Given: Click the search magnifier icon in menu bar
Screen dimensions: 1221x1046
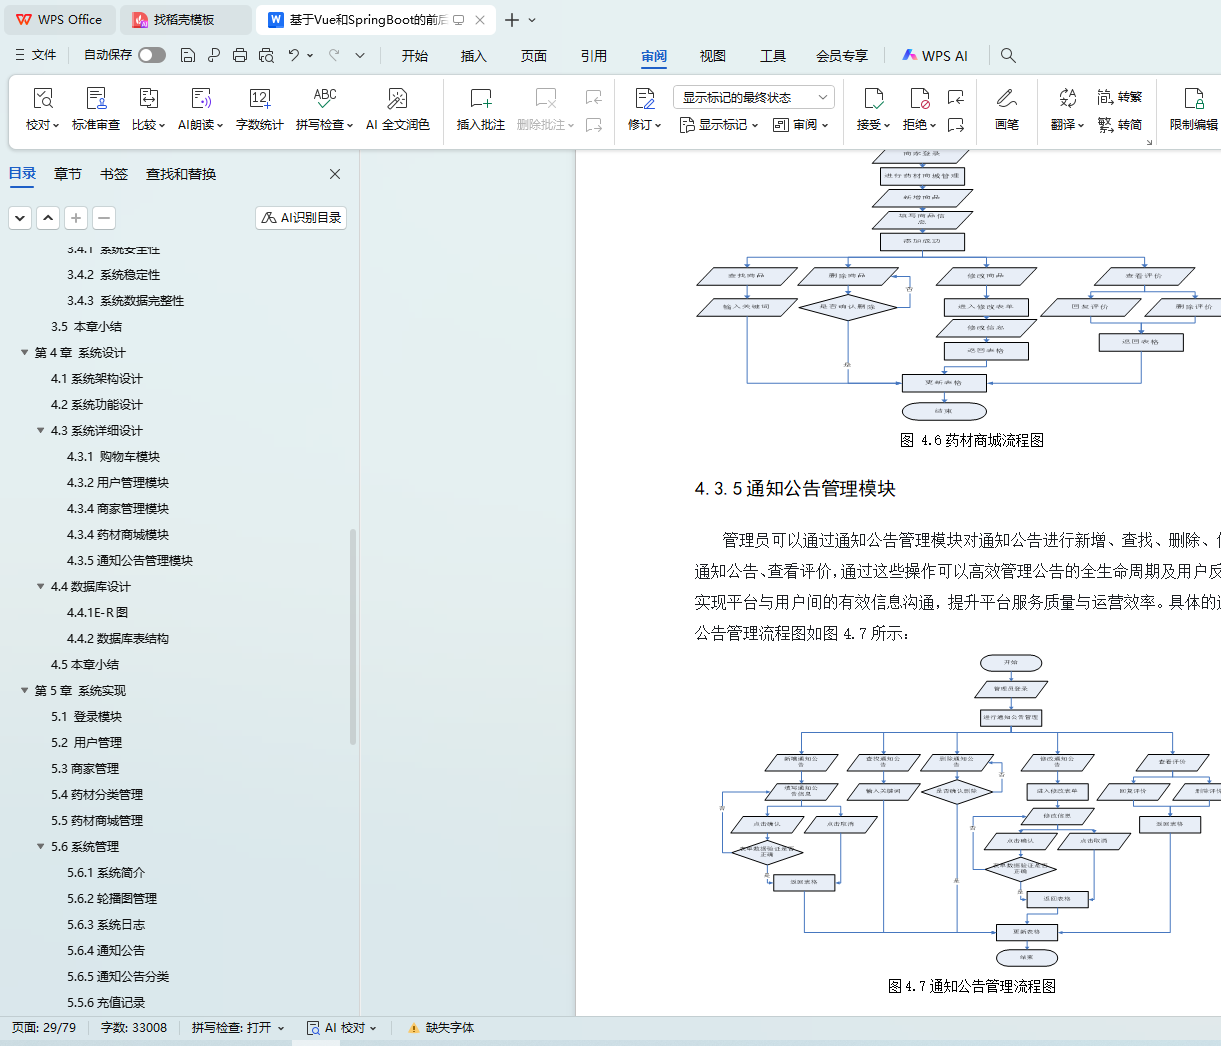Looking at the screenshot, I should (x=1008, y=56).
